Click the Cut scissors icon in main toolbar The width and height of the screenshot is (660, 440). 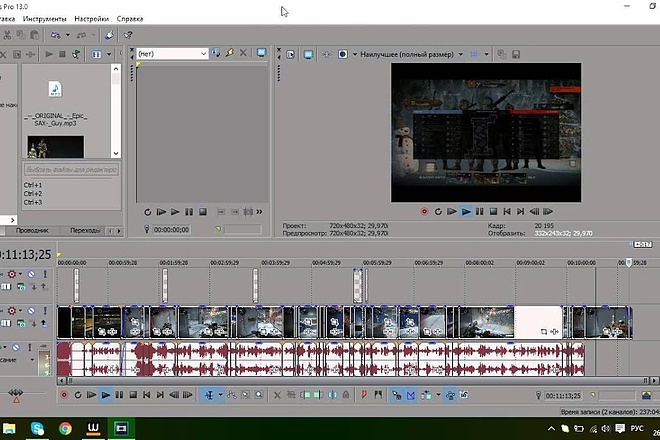(7, 35)
